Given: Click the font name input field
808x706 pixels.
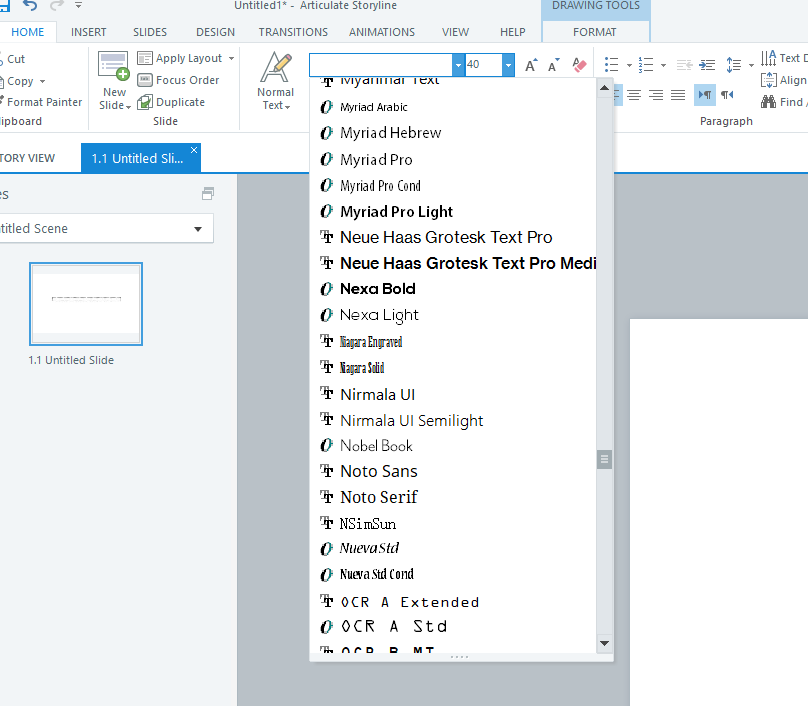Looking at the screenshot, I should click(381, 65).
